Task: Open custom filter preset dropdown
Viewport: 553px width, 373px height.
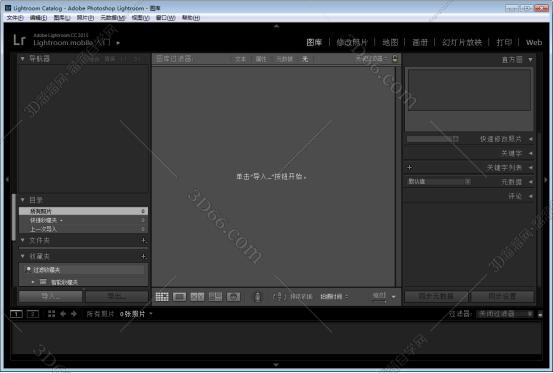Action: (371, 59)
